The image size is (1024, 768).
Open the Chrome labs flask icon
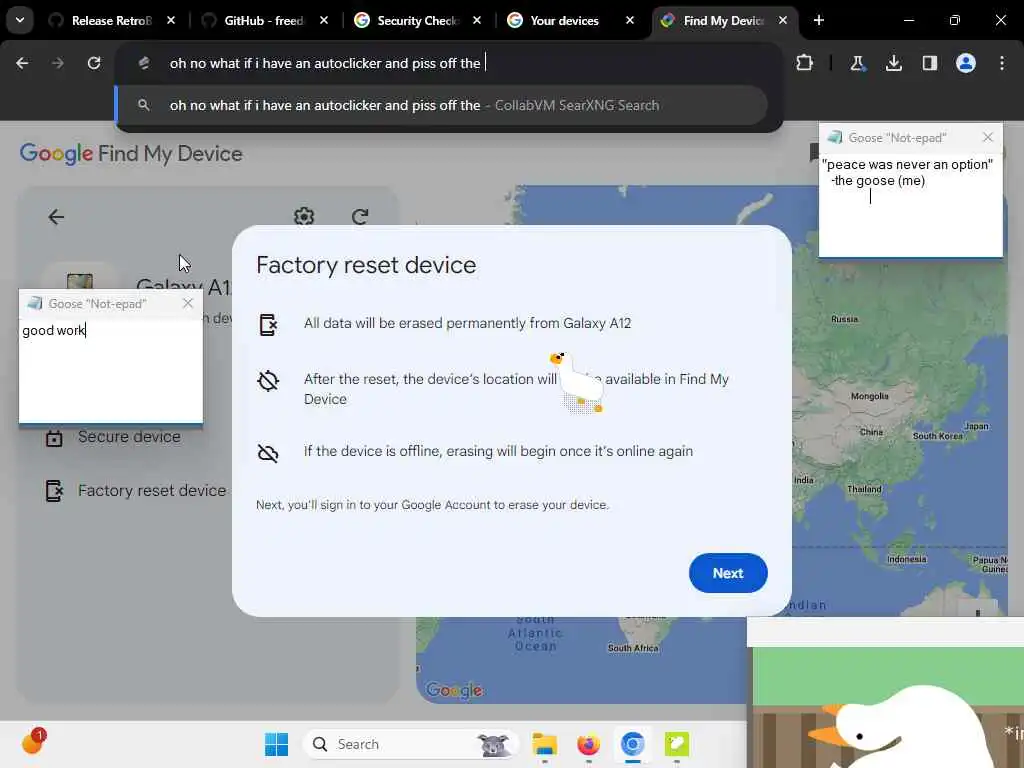pyautogui.click(x=857, y=63)
